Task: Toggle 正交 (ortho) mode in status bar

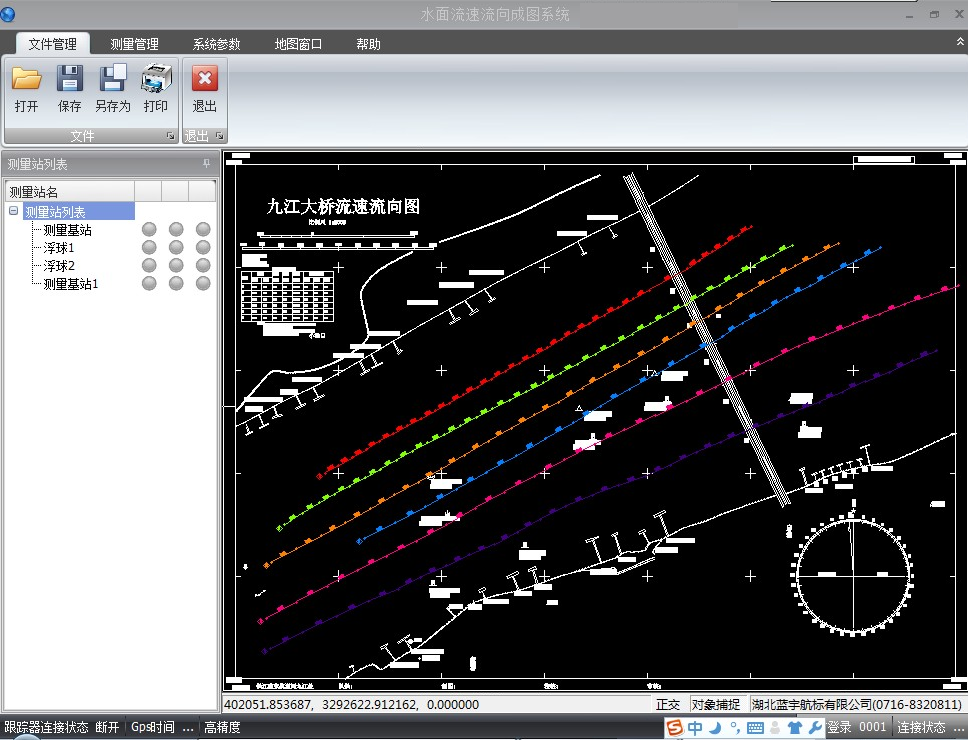Action: (x=669, y=705)
